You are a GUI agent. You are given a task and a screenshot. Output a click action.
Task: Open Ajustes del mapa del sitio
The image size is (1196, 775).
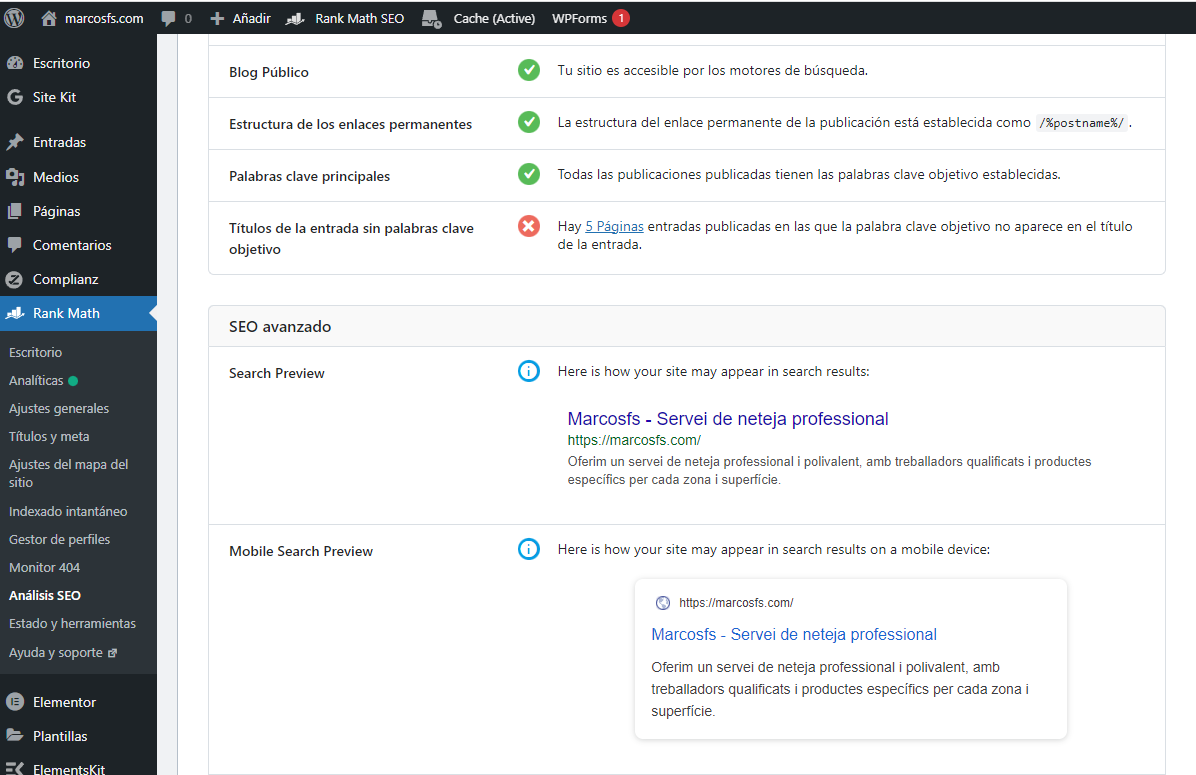(69, 473)
